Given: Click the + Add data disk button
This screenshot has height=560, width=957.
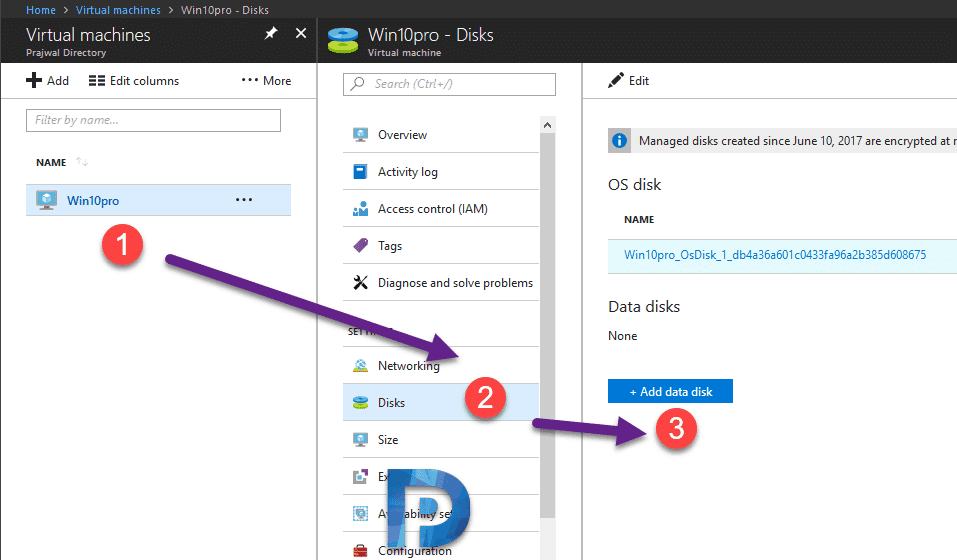Looking at the screenshot, I should pyautogui.click(x=670, y=391).
